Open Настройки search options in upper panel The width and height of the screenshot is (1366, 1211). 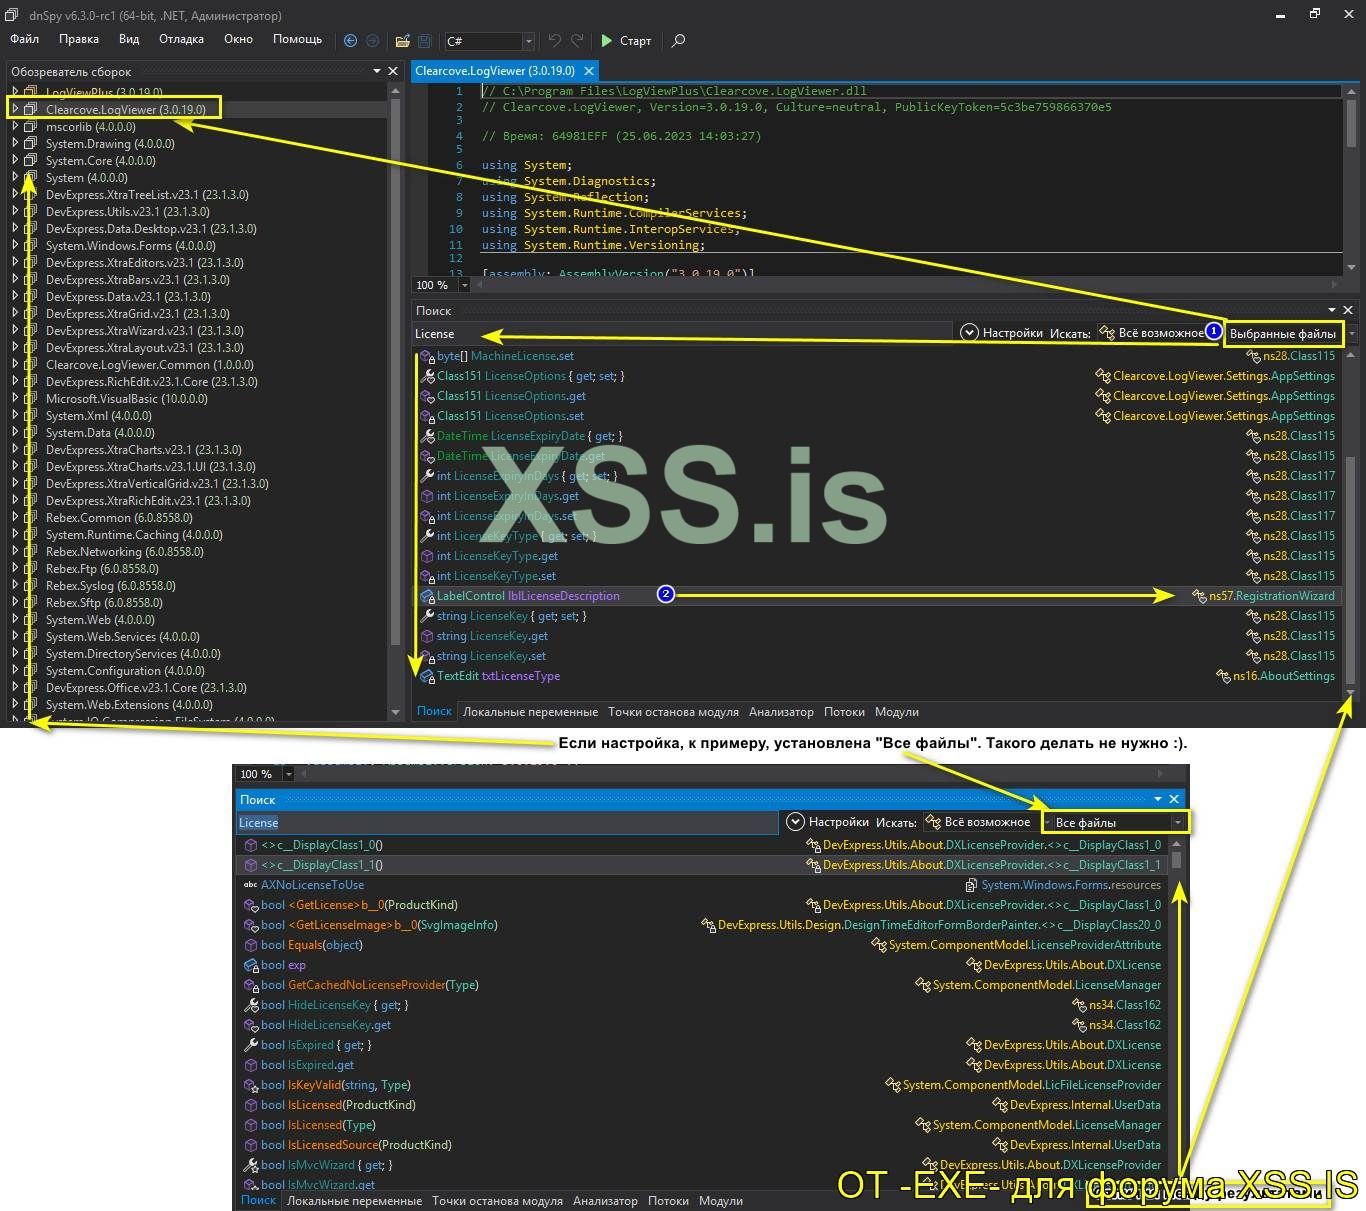point(1002,333)
